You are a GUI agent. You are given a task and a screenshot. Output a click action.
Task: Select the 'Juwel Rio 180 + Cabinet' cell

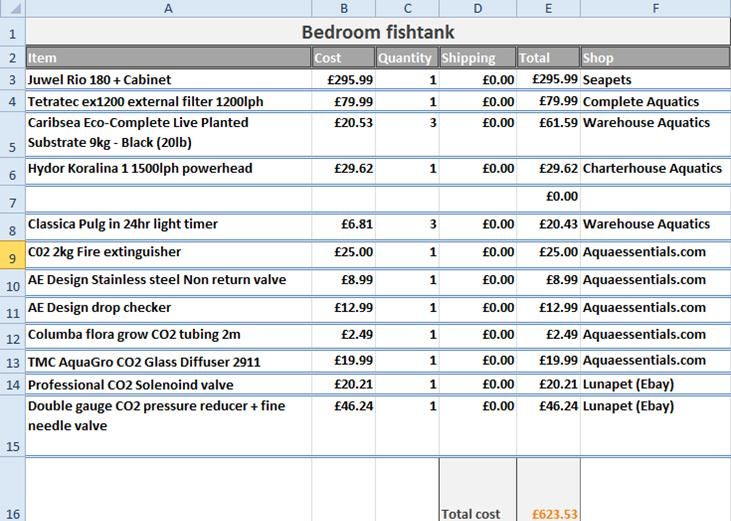coord(168,80)
